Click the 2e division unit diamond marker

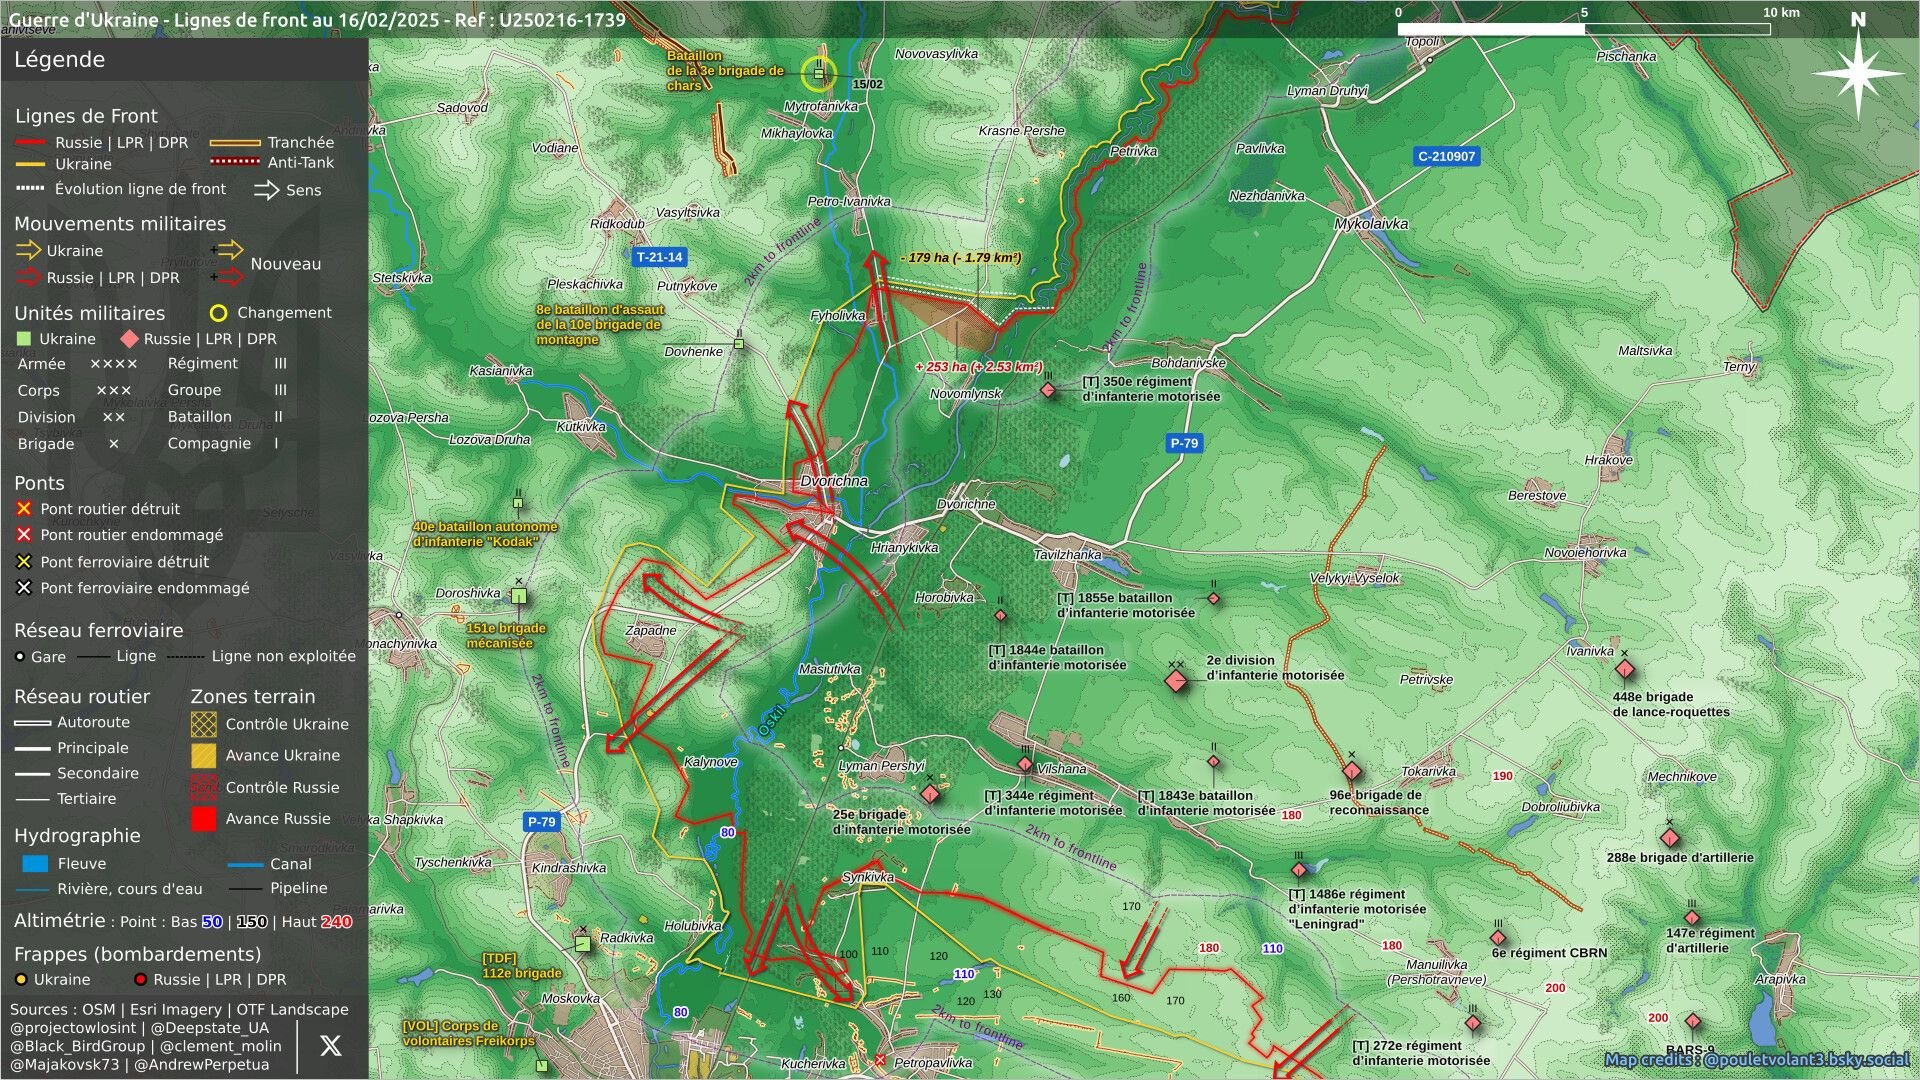(1176, 681)
